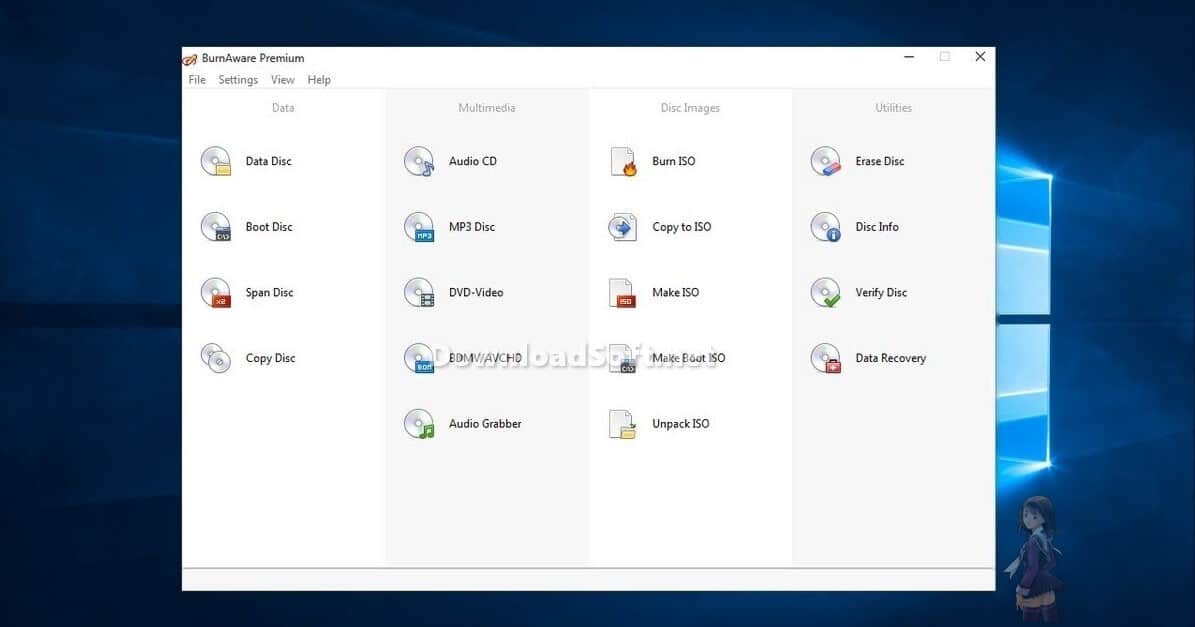Click the DVD-Video icon

[419, 293]
